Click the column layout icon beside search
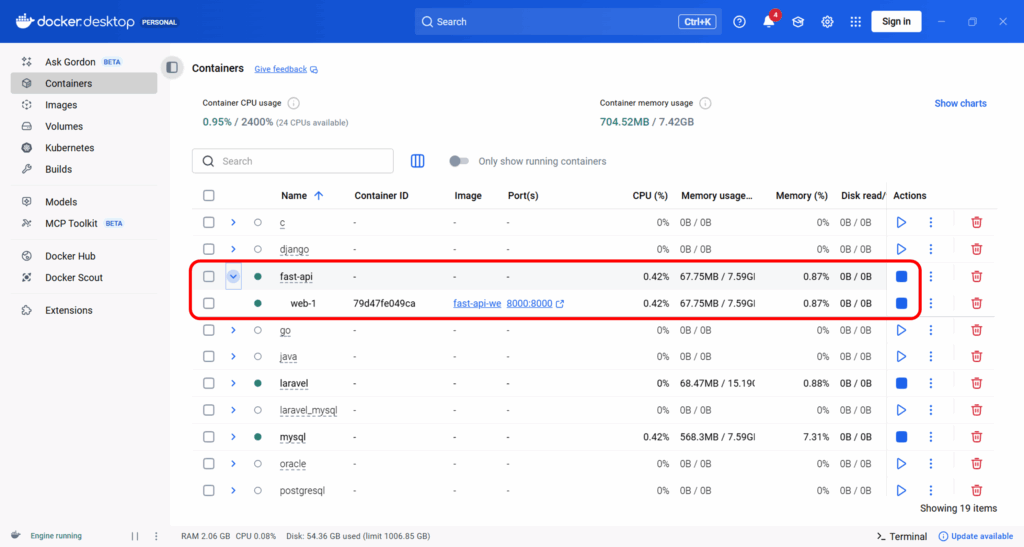This screenshot has width=1024, height=547. coord(418,161)
